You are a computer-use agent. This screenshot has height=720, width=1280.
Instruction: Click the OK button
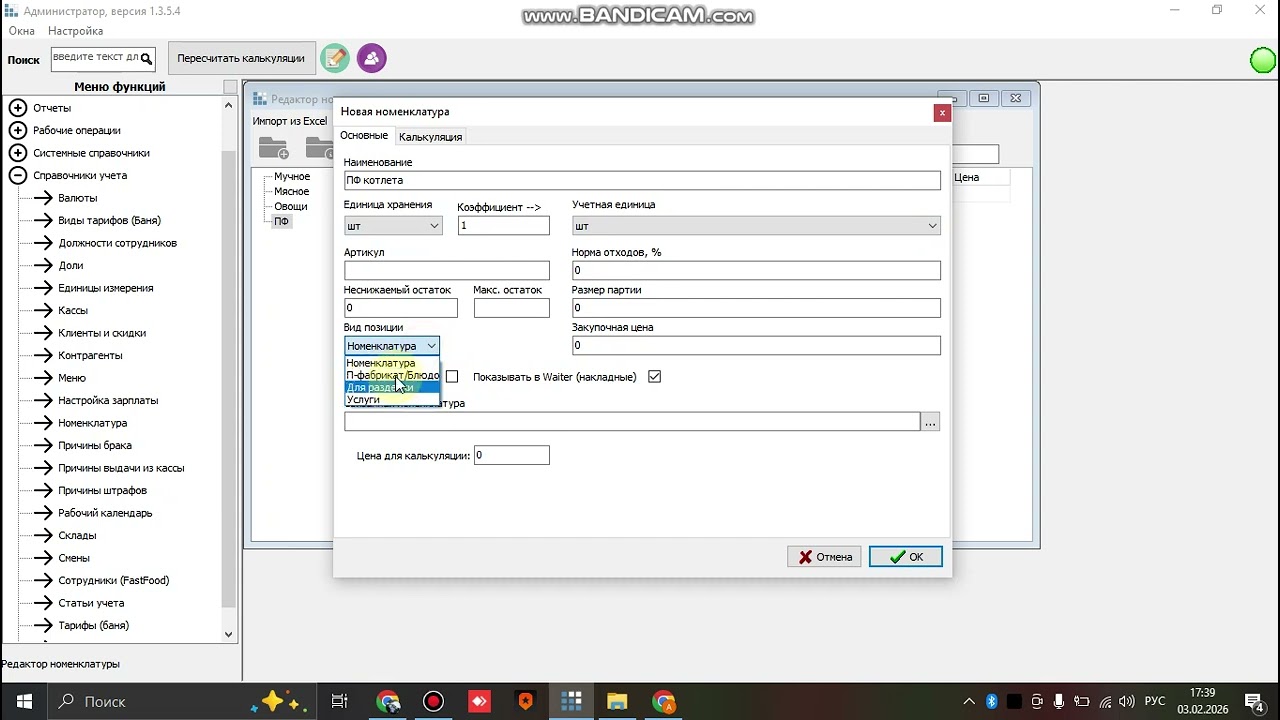tap(906, 557)
